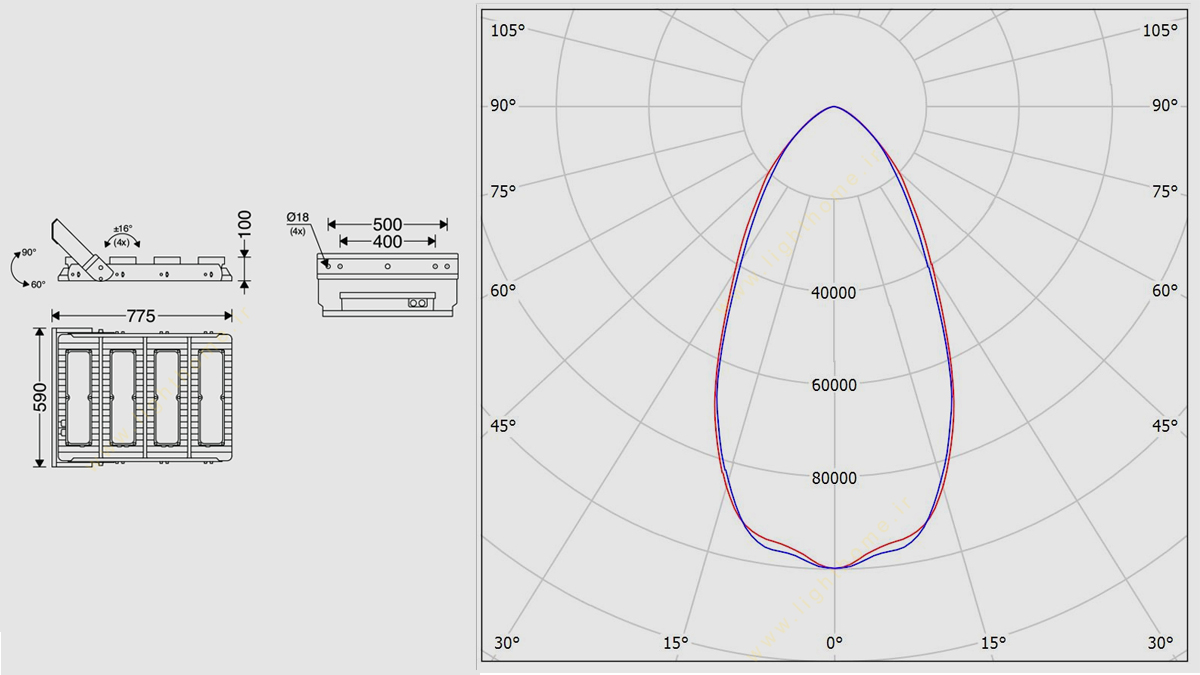Click the 15° label right of 0°
1200x675 pixels.
[x=992, y=642]
